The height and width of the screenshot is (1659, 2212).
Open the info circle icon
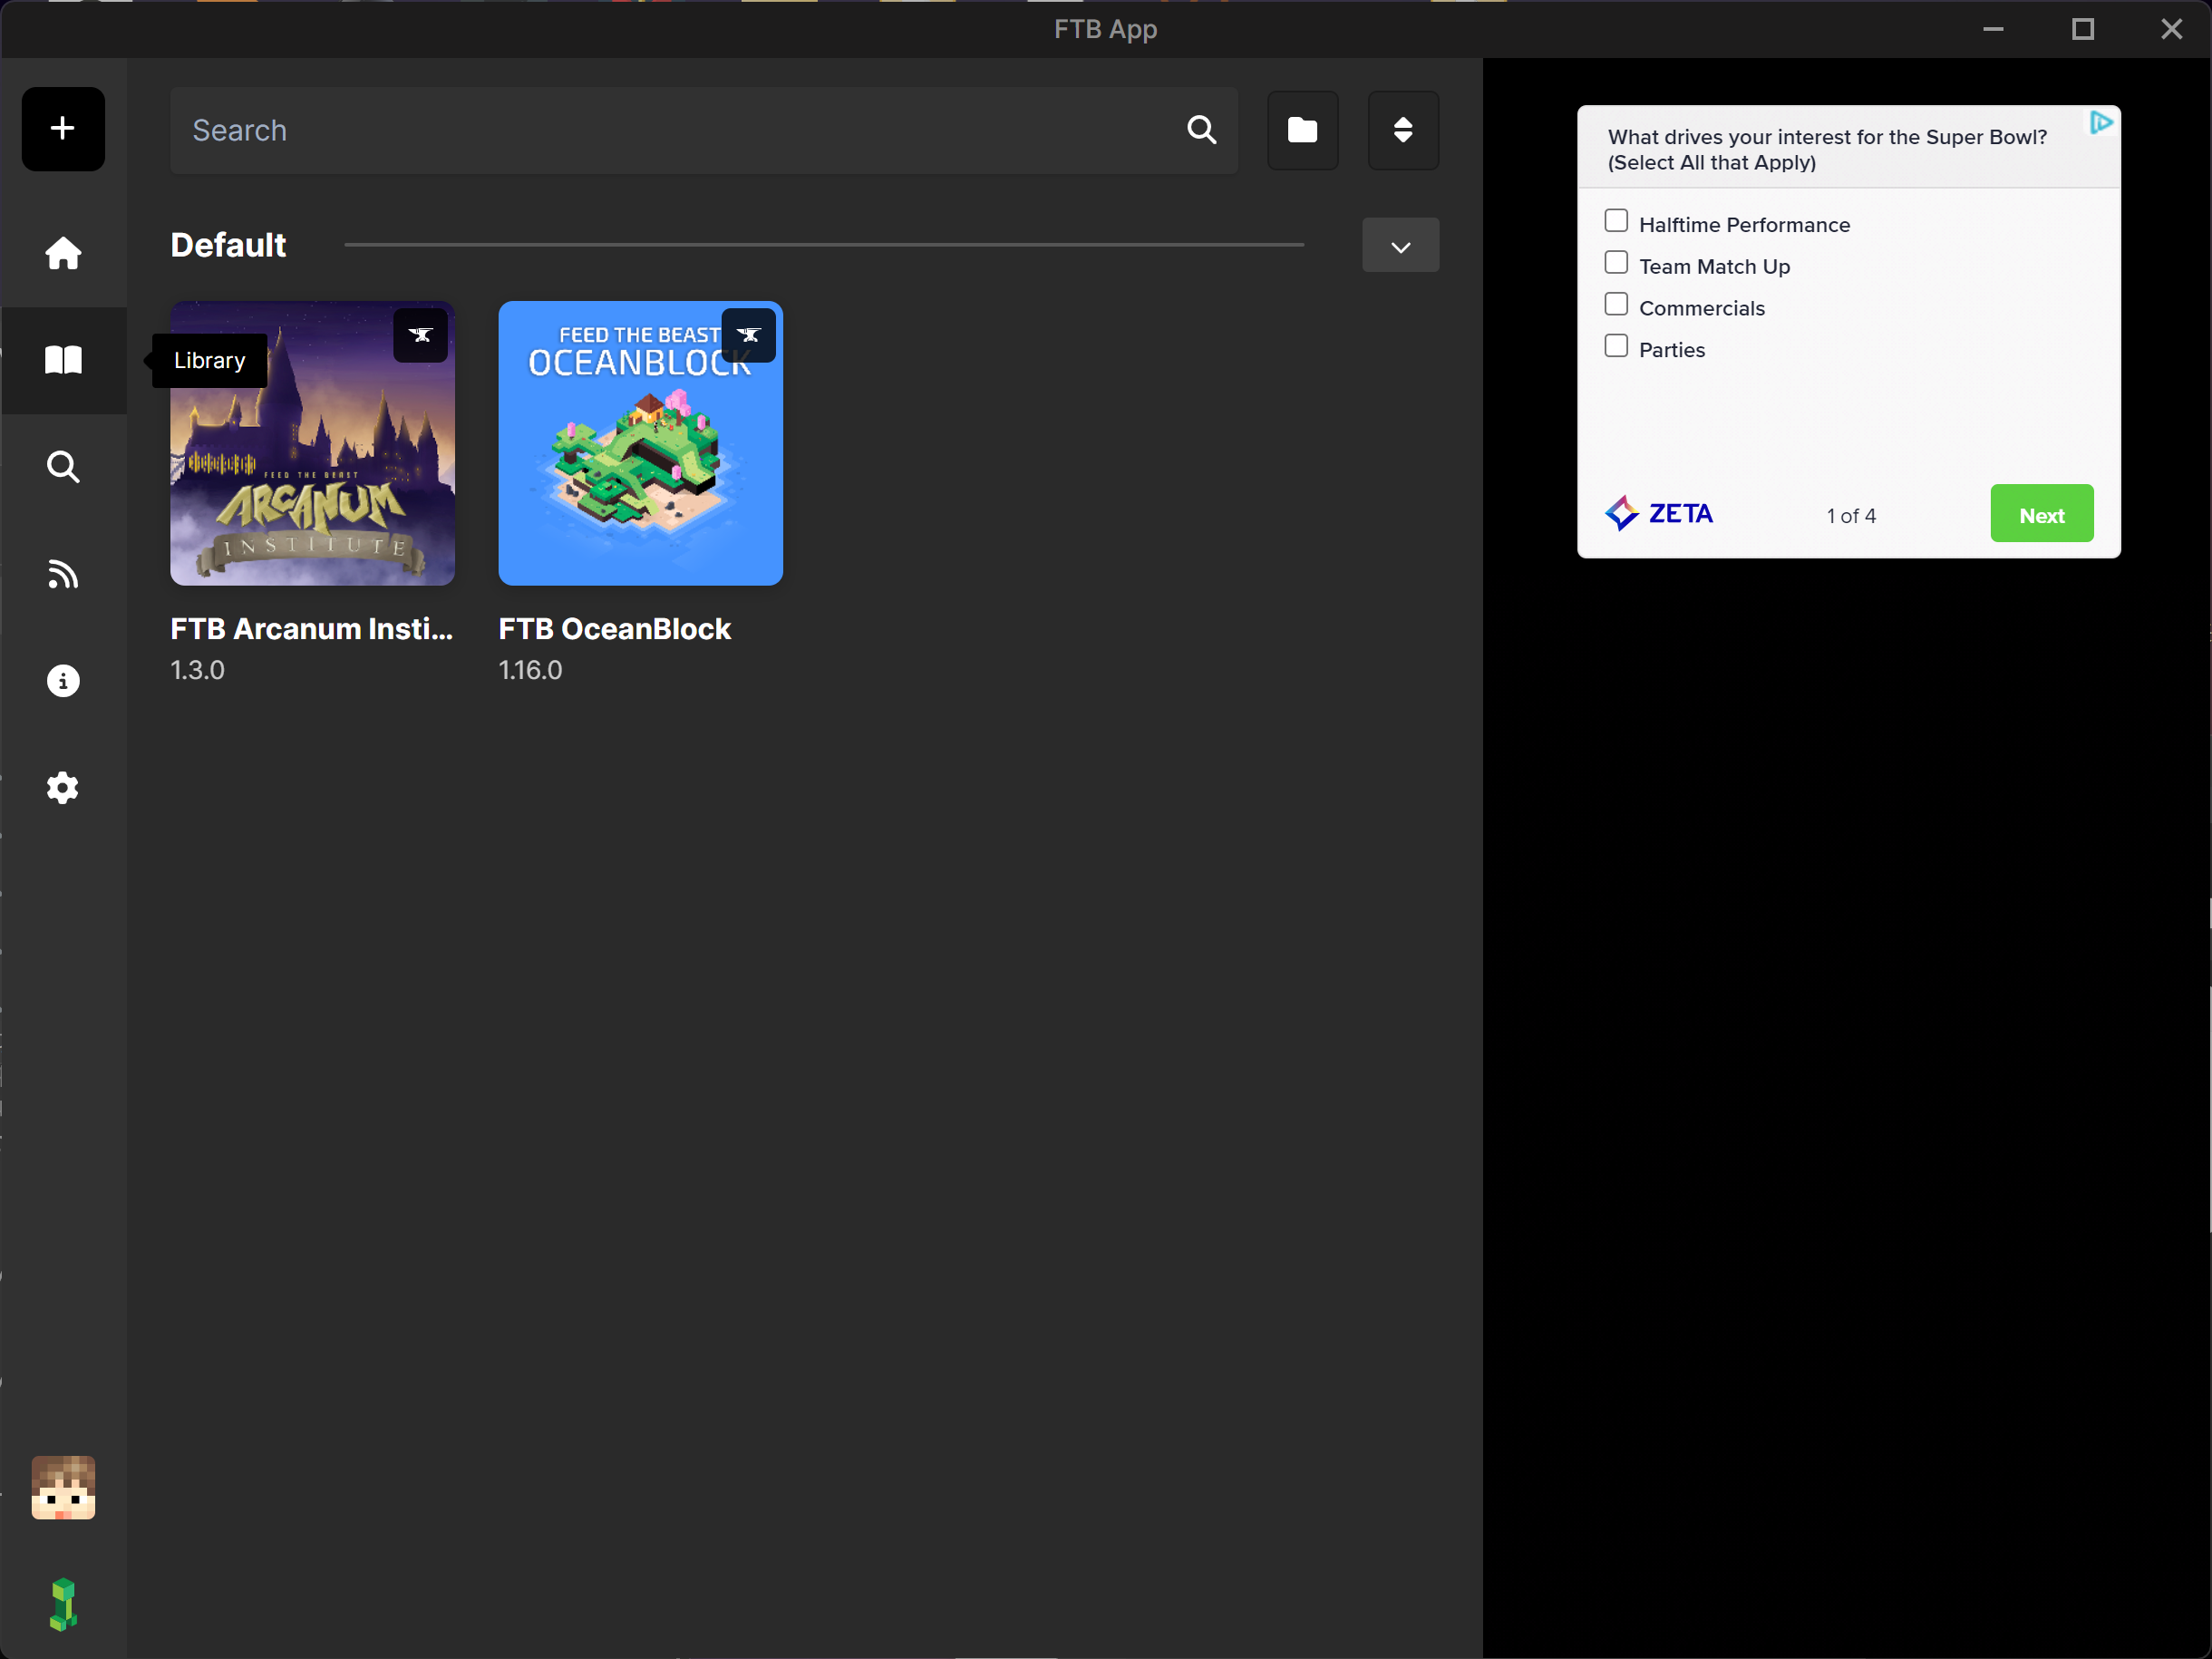[x=63, y=681]
